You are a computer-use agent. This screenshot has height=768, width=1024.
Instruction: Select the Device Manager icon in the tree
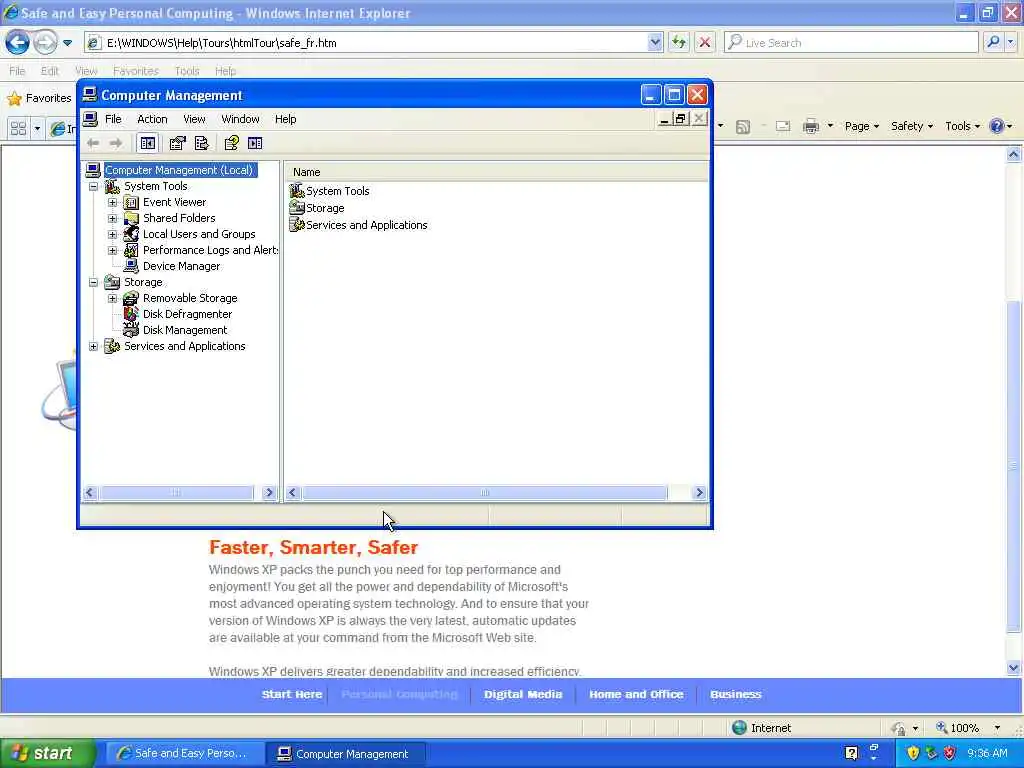tap(131, 266)
